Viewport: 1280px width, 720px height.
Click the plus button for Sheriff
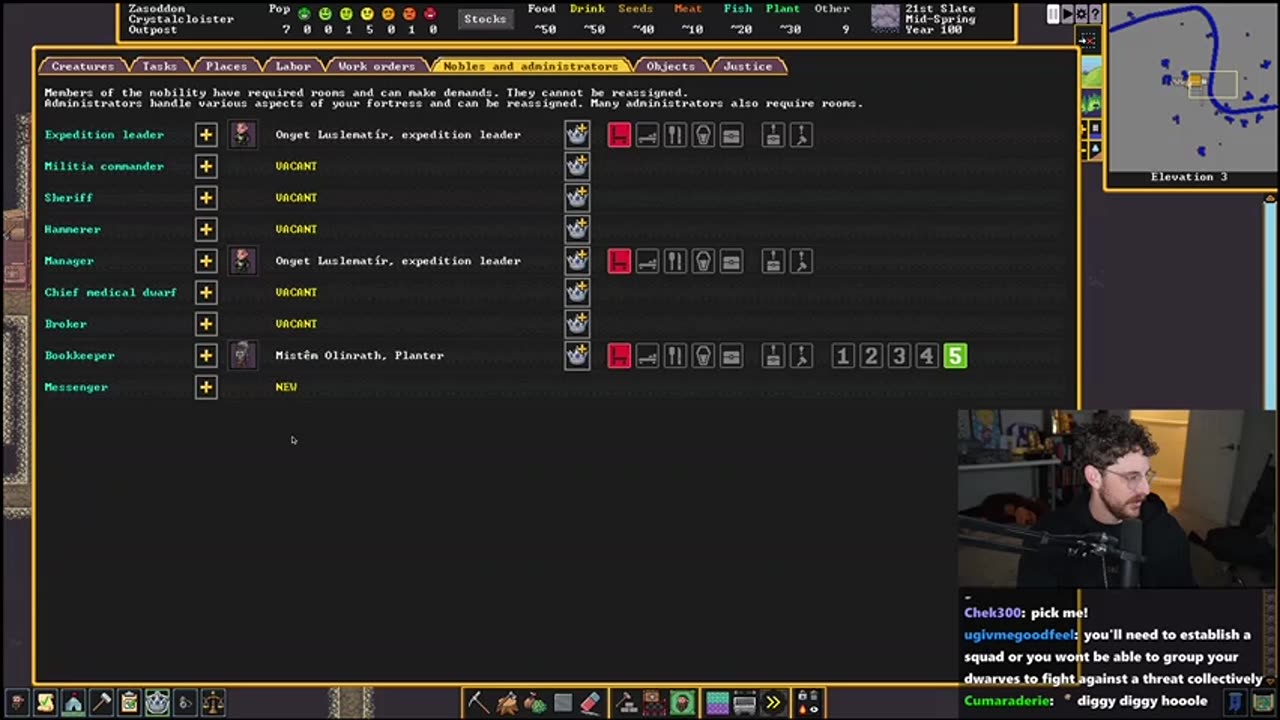[206, 198]
